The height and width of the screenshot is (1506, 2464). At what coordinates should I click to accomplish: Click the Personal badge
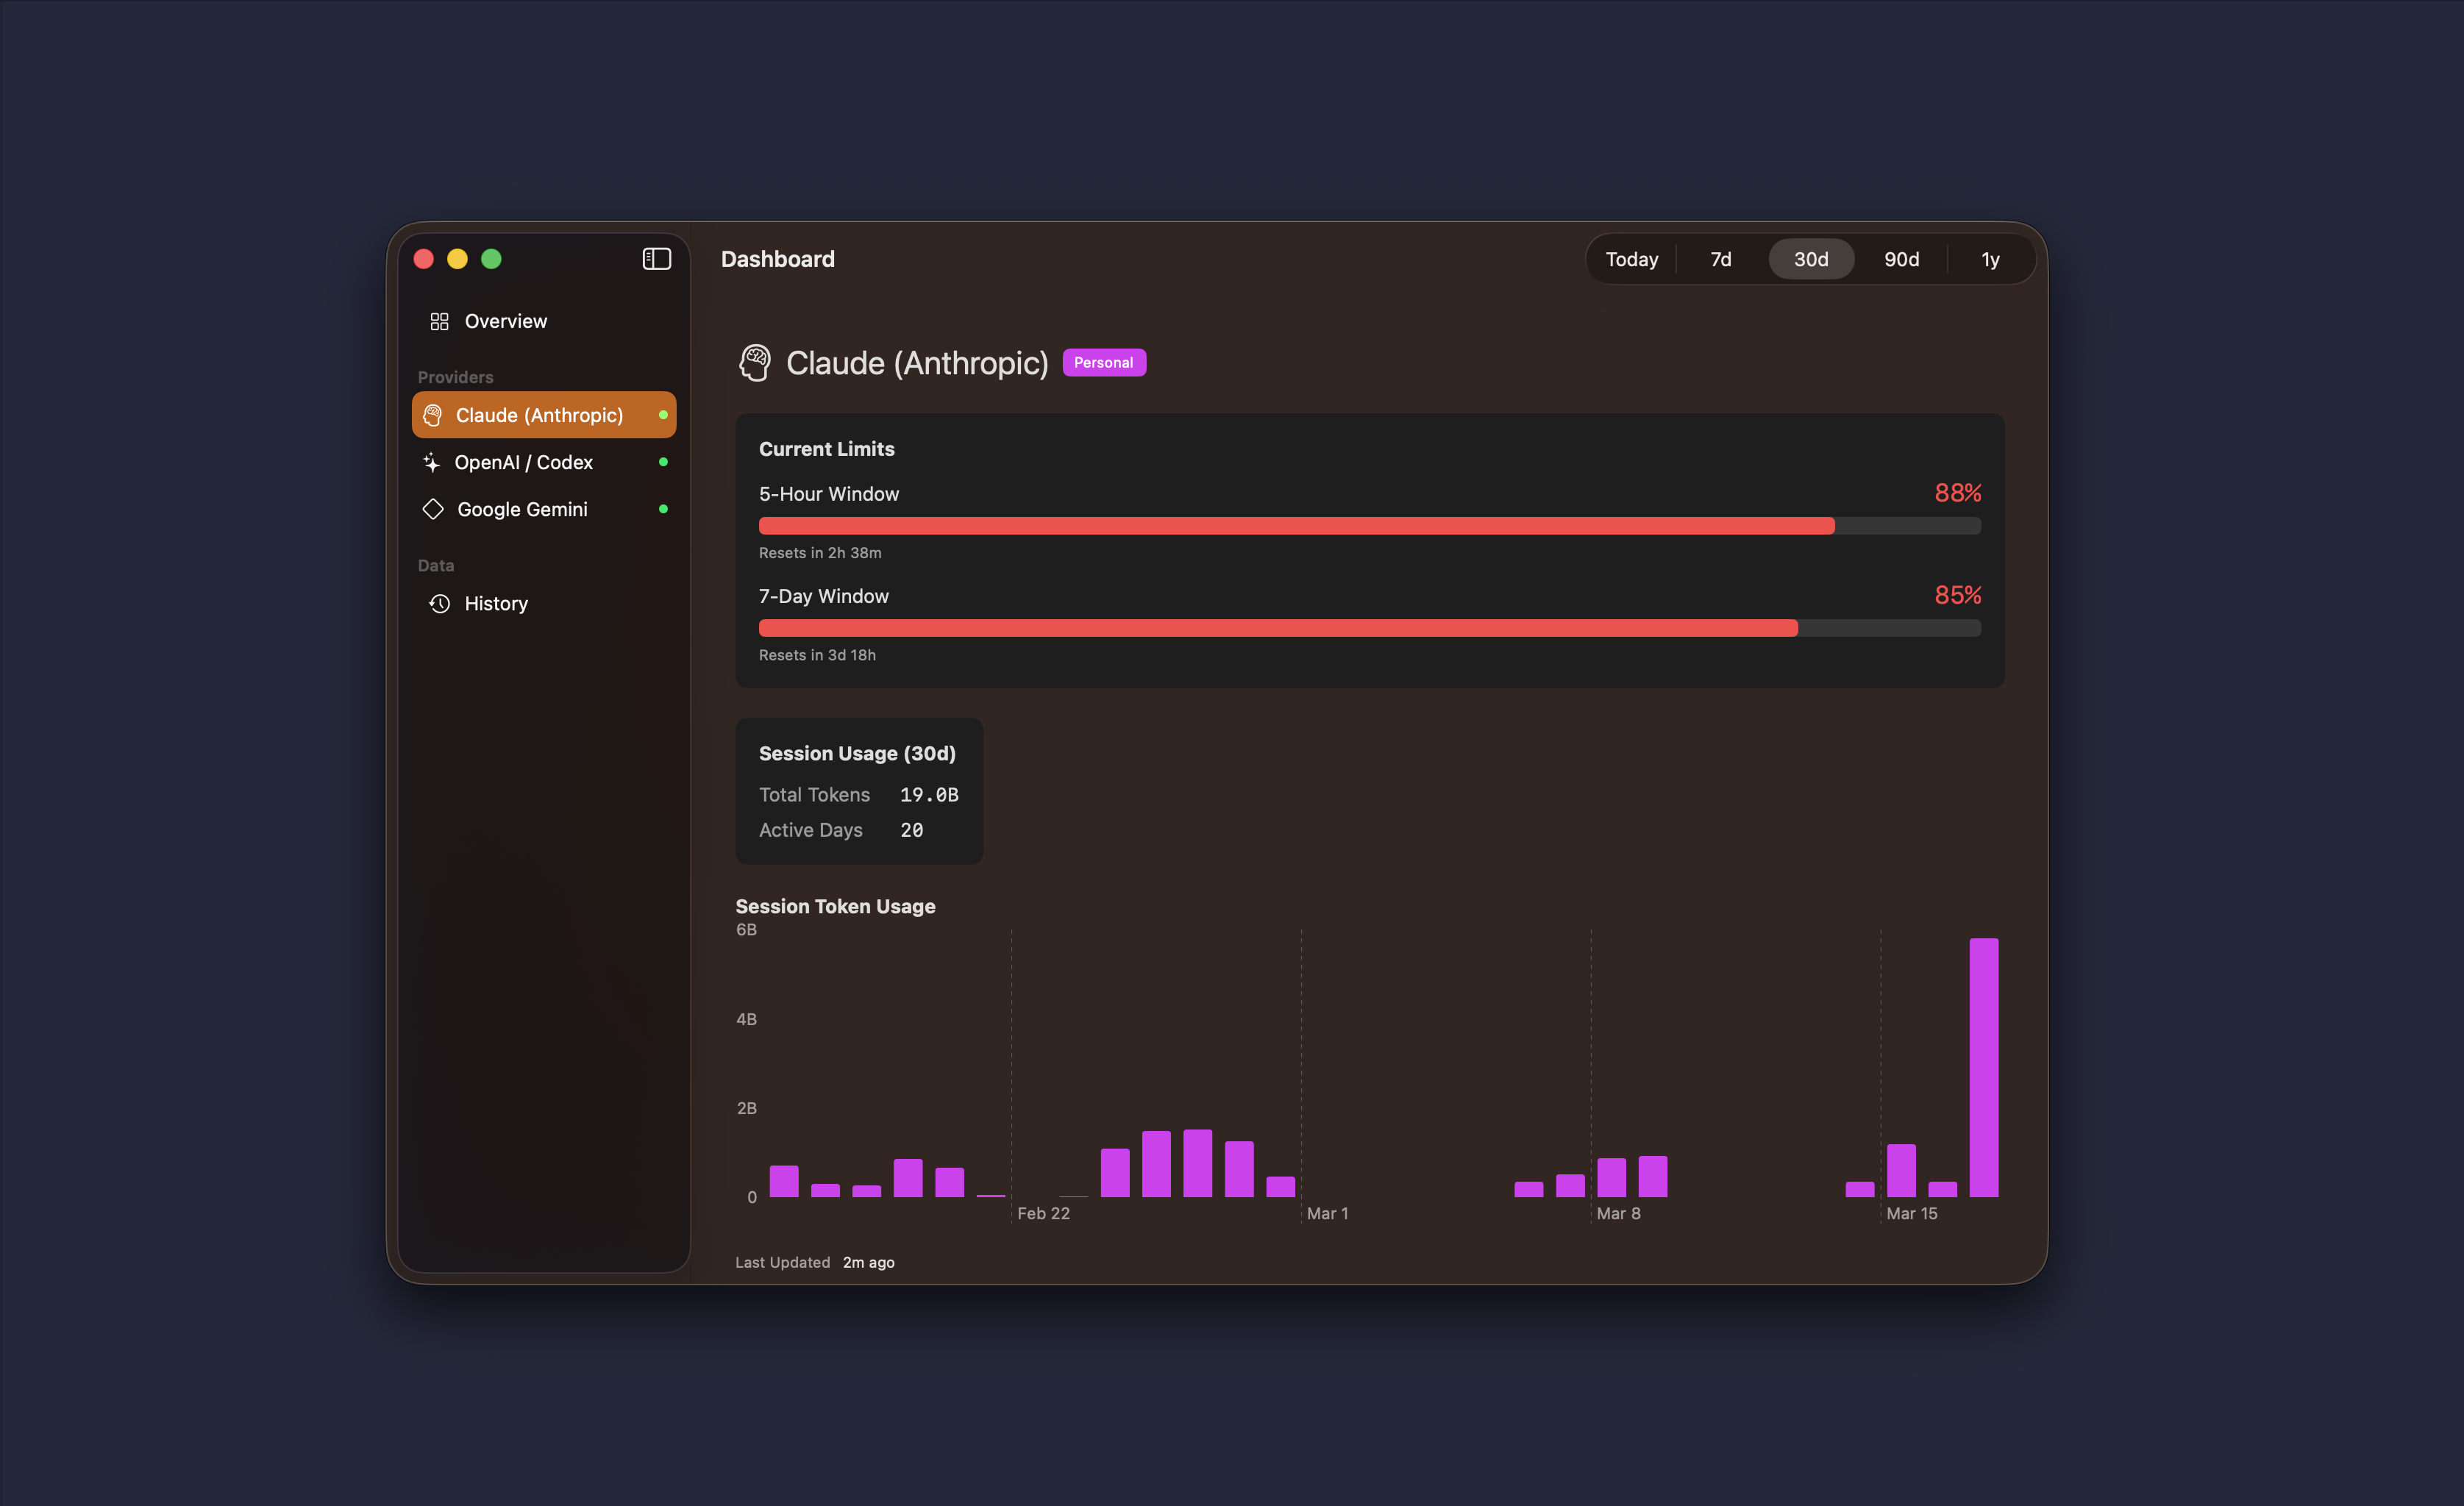1104,362
